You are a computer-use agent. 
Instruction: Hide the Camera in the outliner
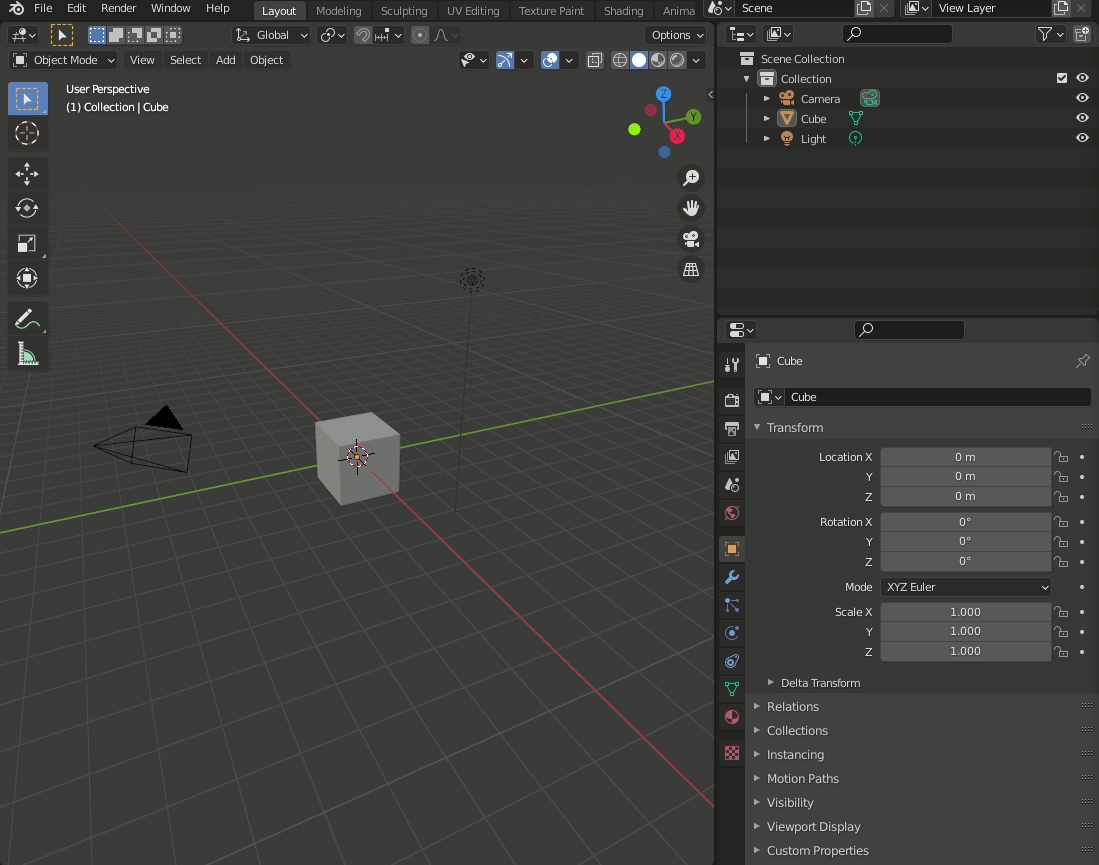(x=1082, y=98)
